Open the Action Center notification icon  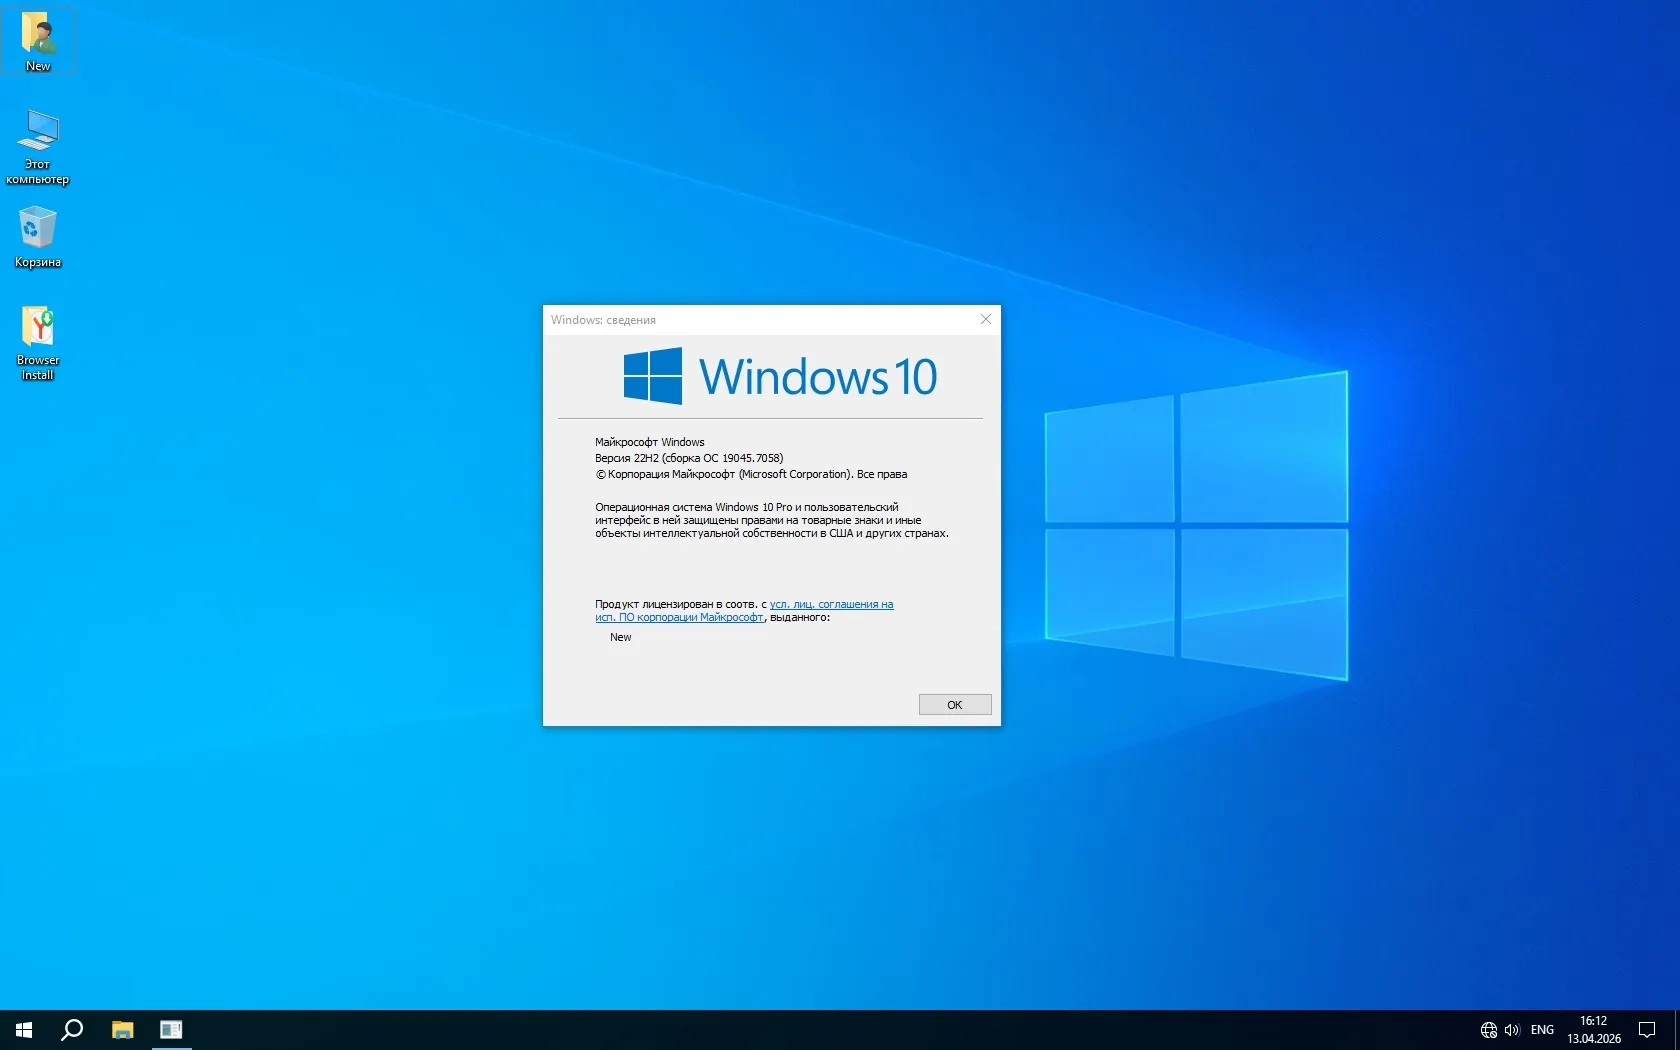1647,1030
